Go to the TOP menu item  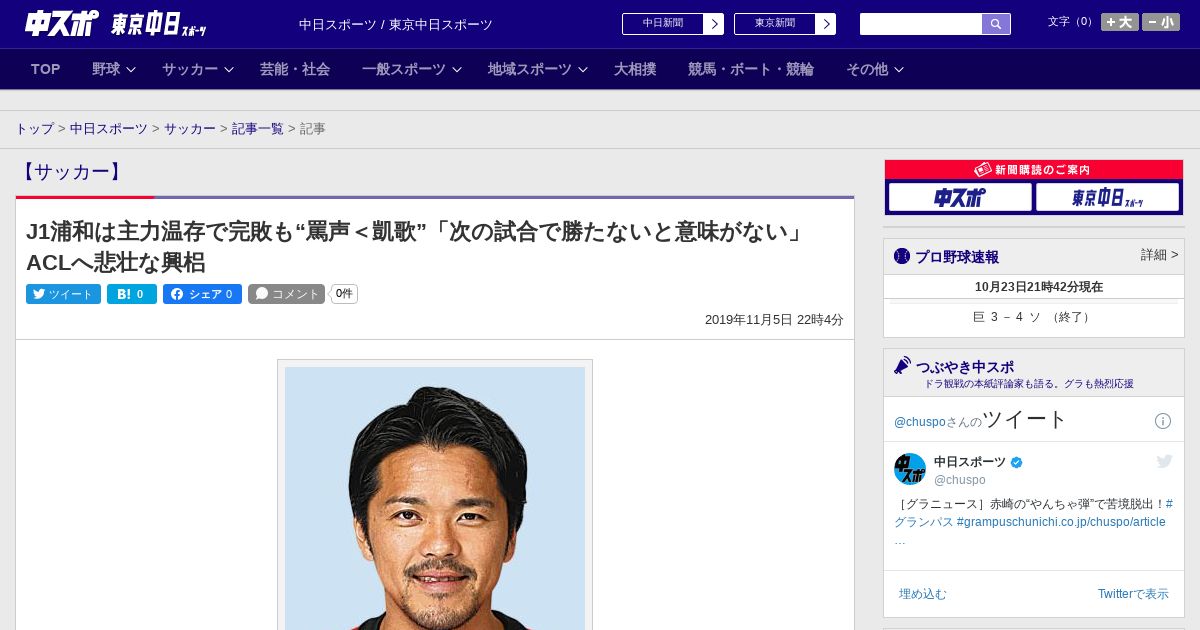coord(46,69)
